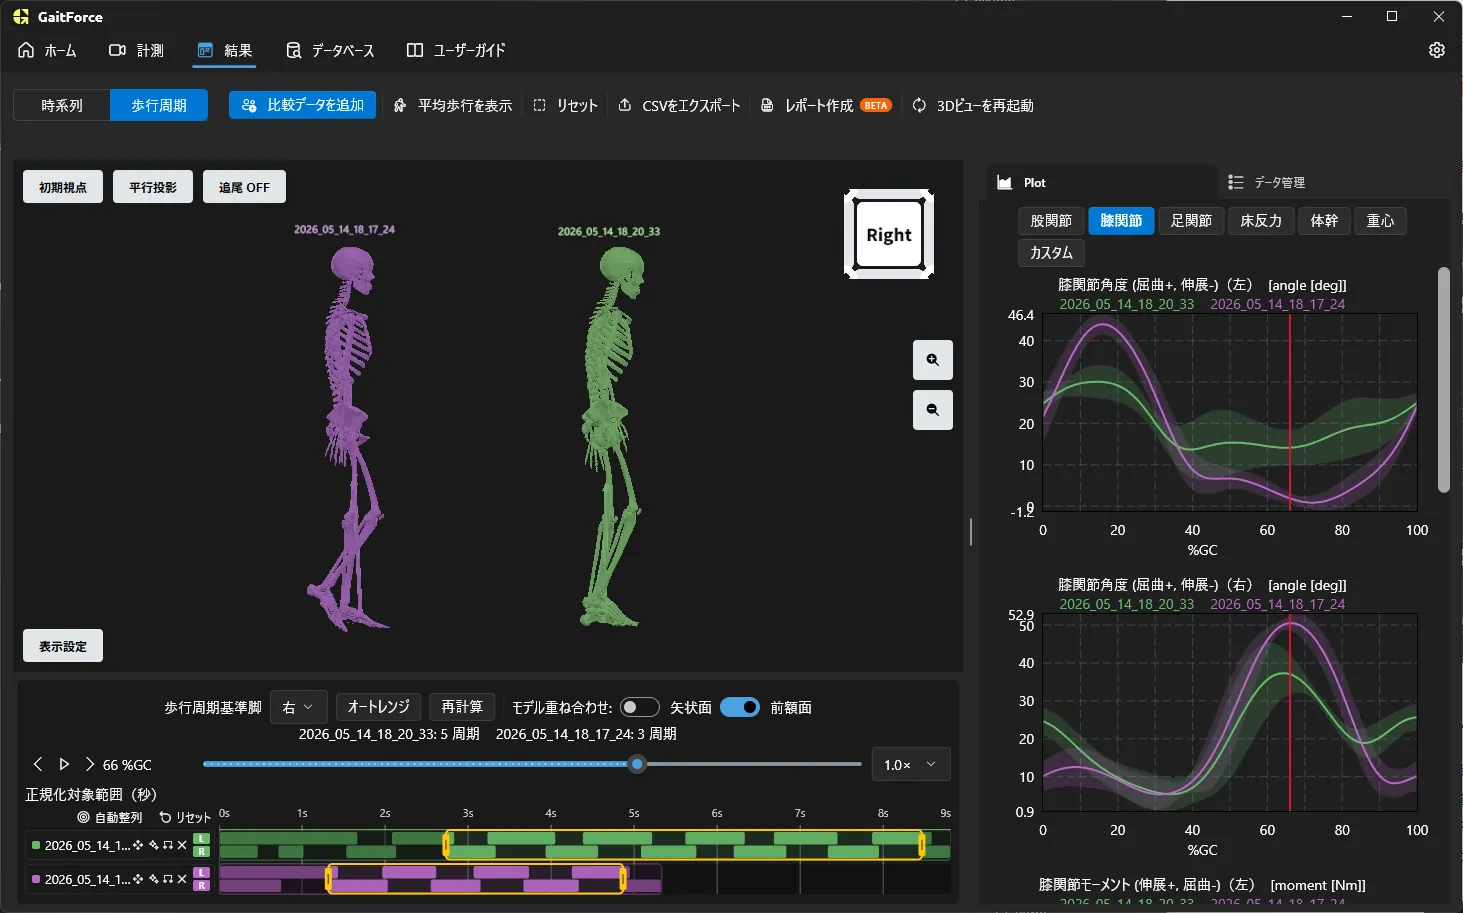The width and height of the screenshot is (1463, 913).
Task: Open the 歩行周期基準脚 右 dropdown
Action: coord(299,707)
